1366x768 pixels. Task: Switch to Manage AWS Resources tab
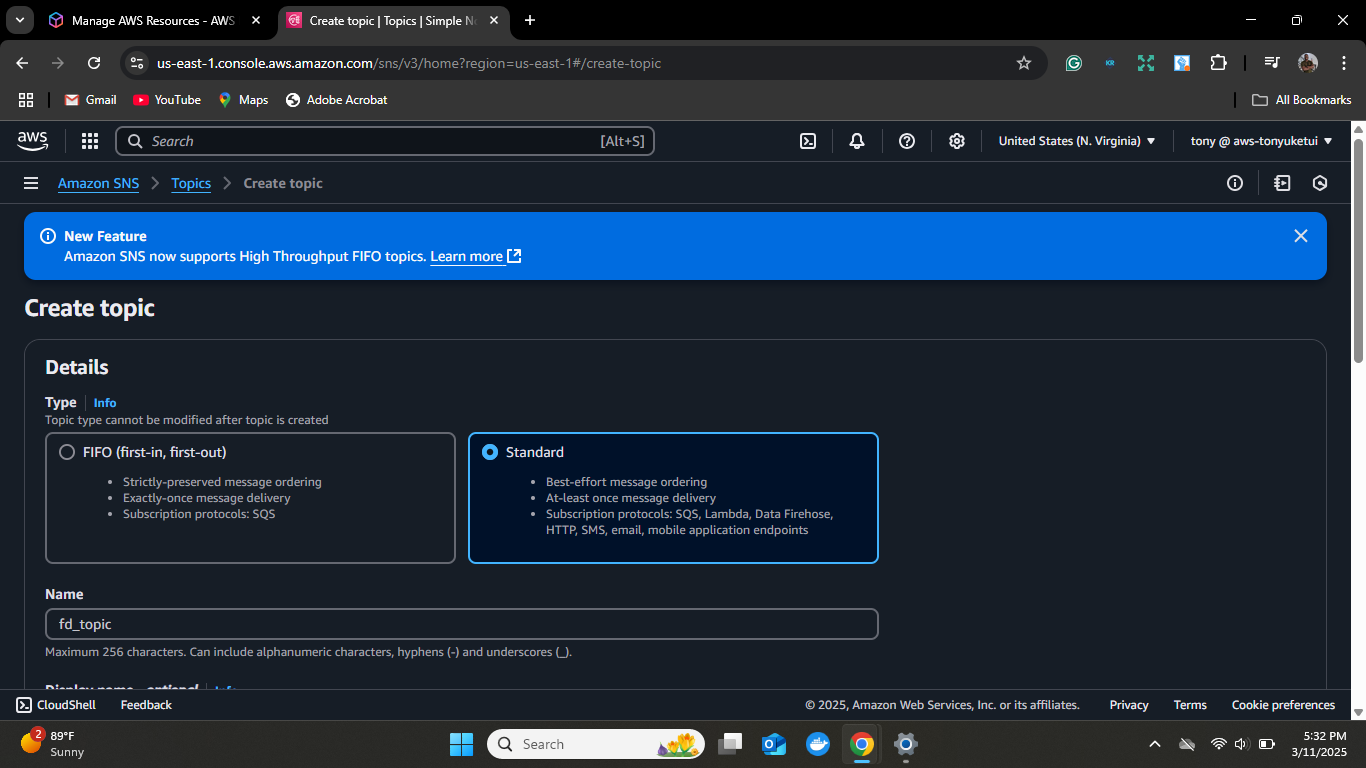[x=153, y=20]
